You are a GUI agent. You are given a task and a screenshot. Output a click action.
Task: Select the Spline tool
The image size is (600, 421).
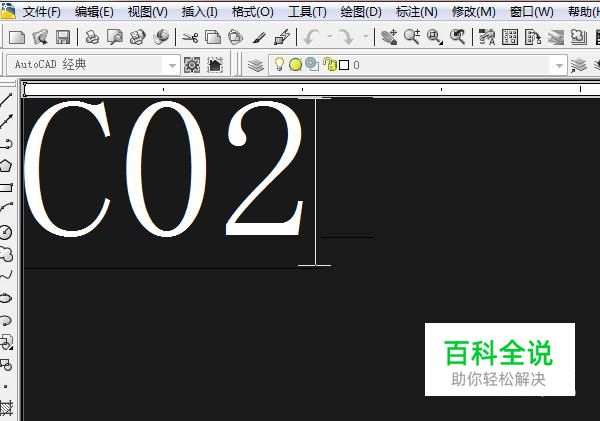(x=7, y=275)
